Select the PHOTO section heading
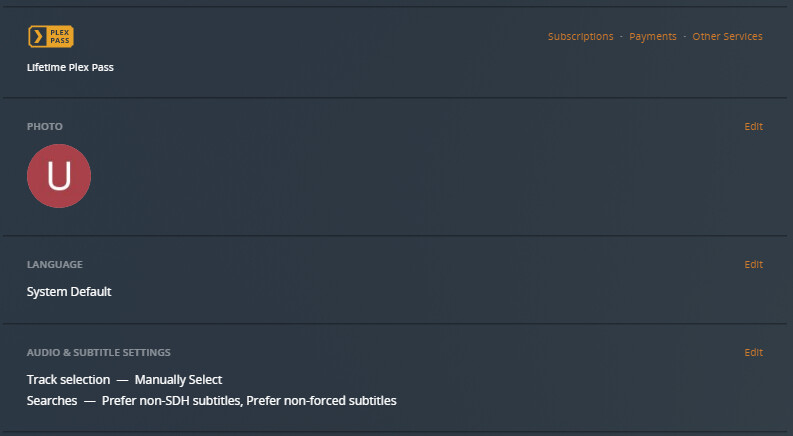The width and height of the screenshot is (793, 436). (45, 127)
